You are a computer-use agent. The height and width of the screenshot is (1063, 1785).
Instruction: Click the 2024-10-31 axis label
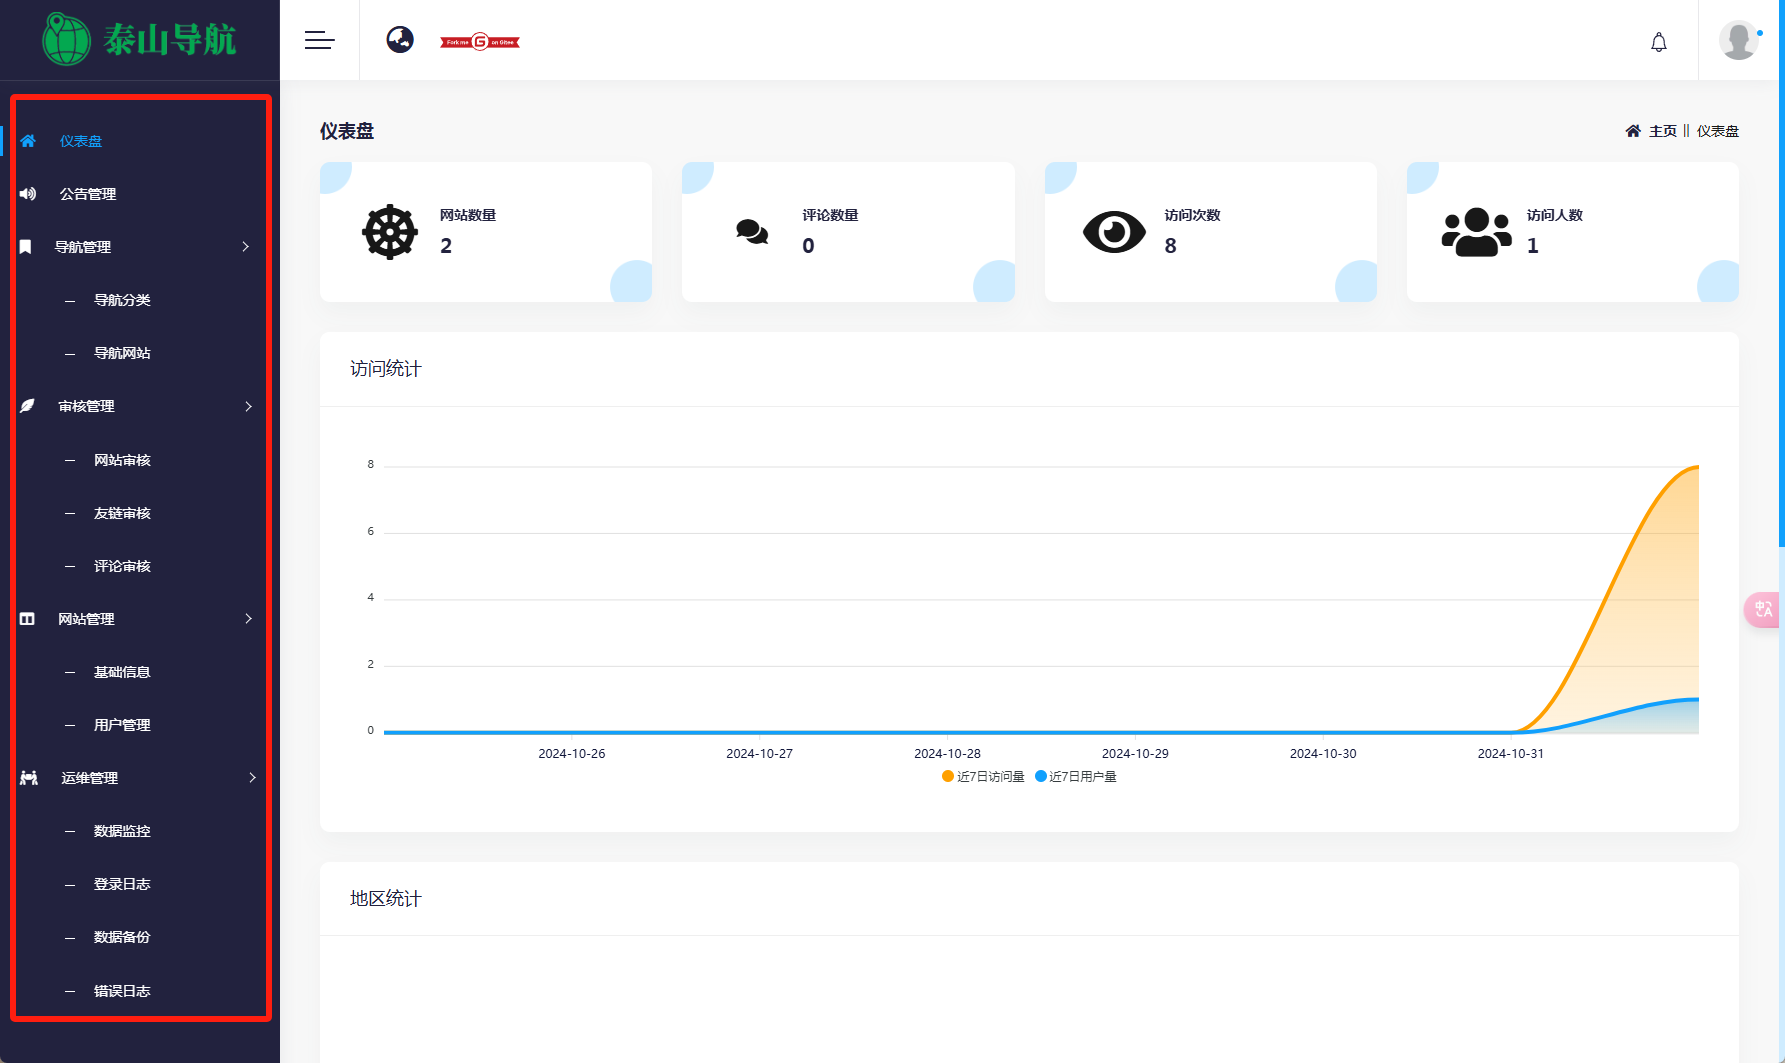pyautogui.click(x=1510, y=754)
